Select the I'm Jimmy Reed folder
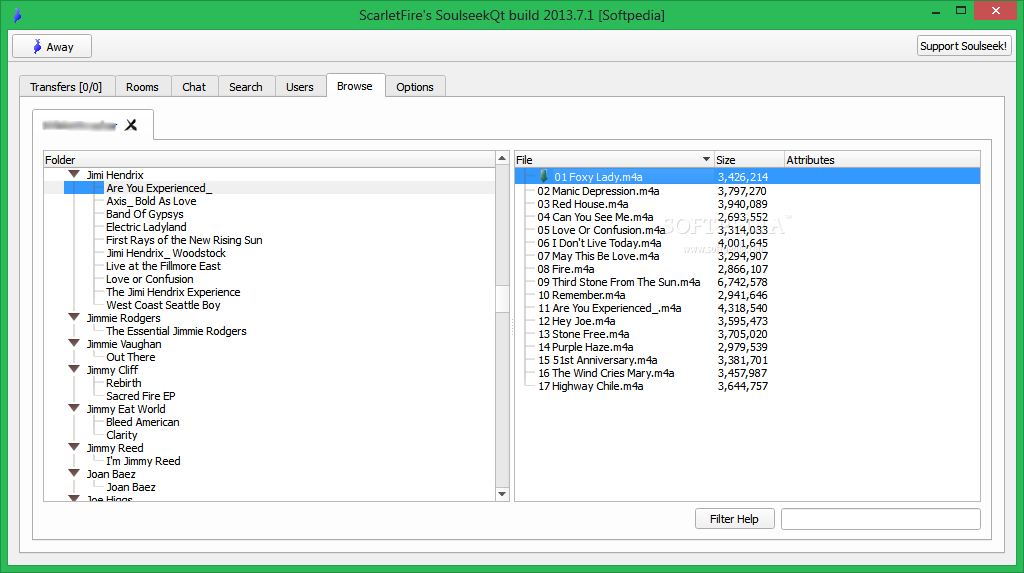 [143, 461]
